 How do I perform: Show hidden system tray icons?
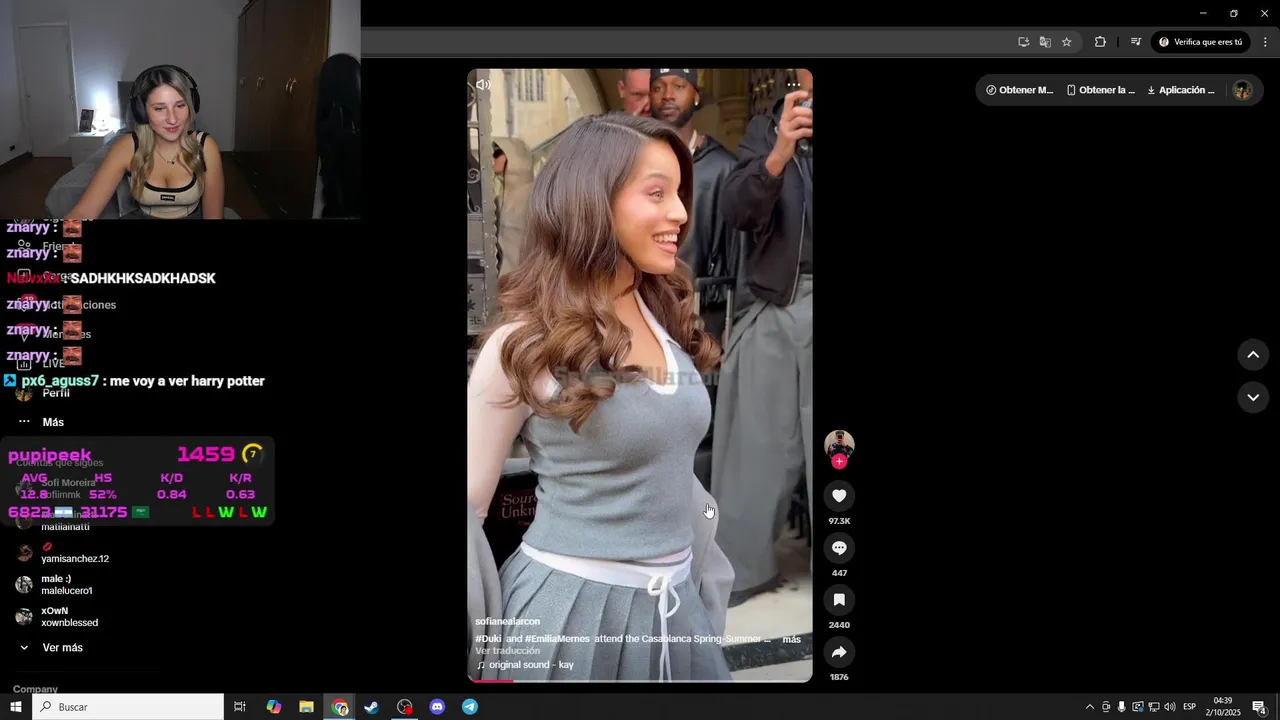(1090, 707)
